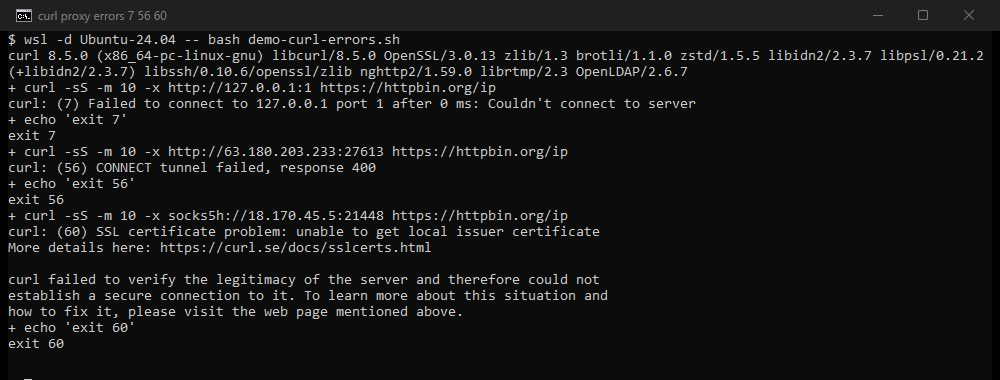
Task: Click the console icon in the title bar
Action: tap(24, 15)
